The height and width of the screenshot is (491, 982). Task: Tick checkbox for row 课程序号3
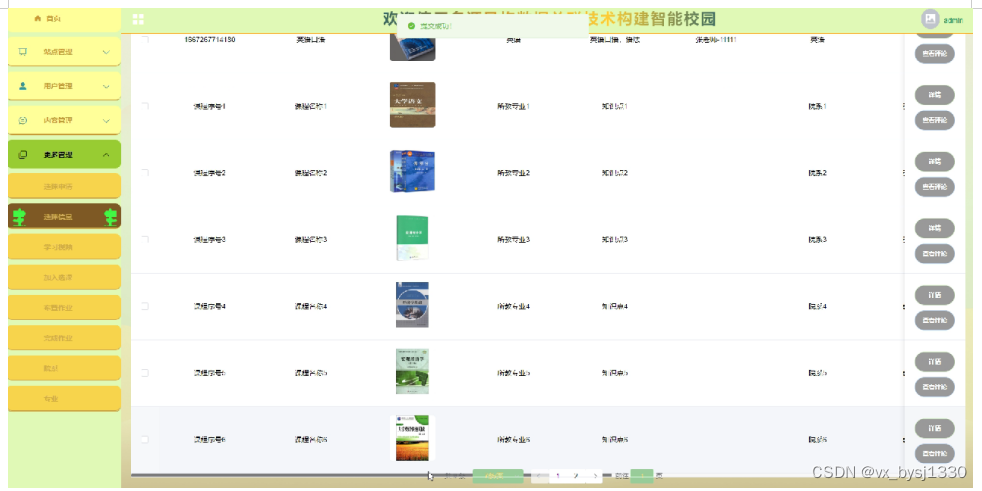click(x=145, y=239)
